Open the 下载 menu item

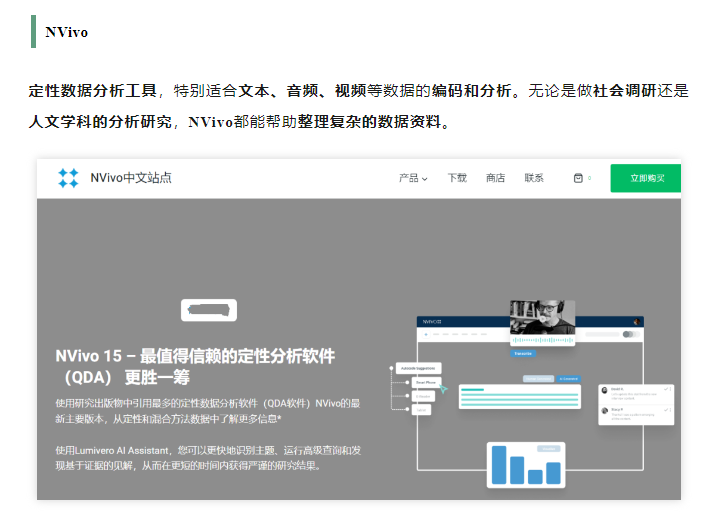pyautogui.click(x=457, y=178)
